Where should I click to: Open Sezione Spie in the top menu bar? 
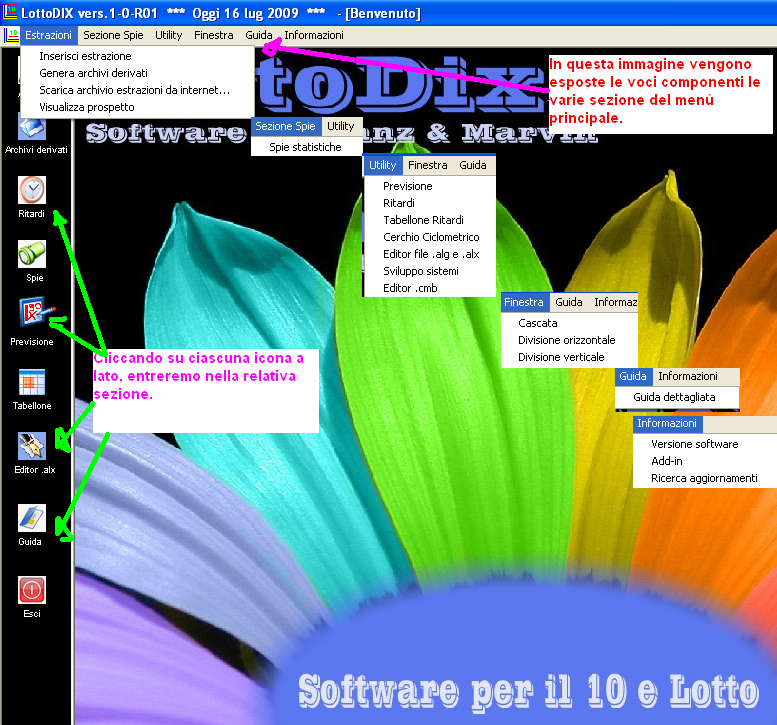pos(113,36)
